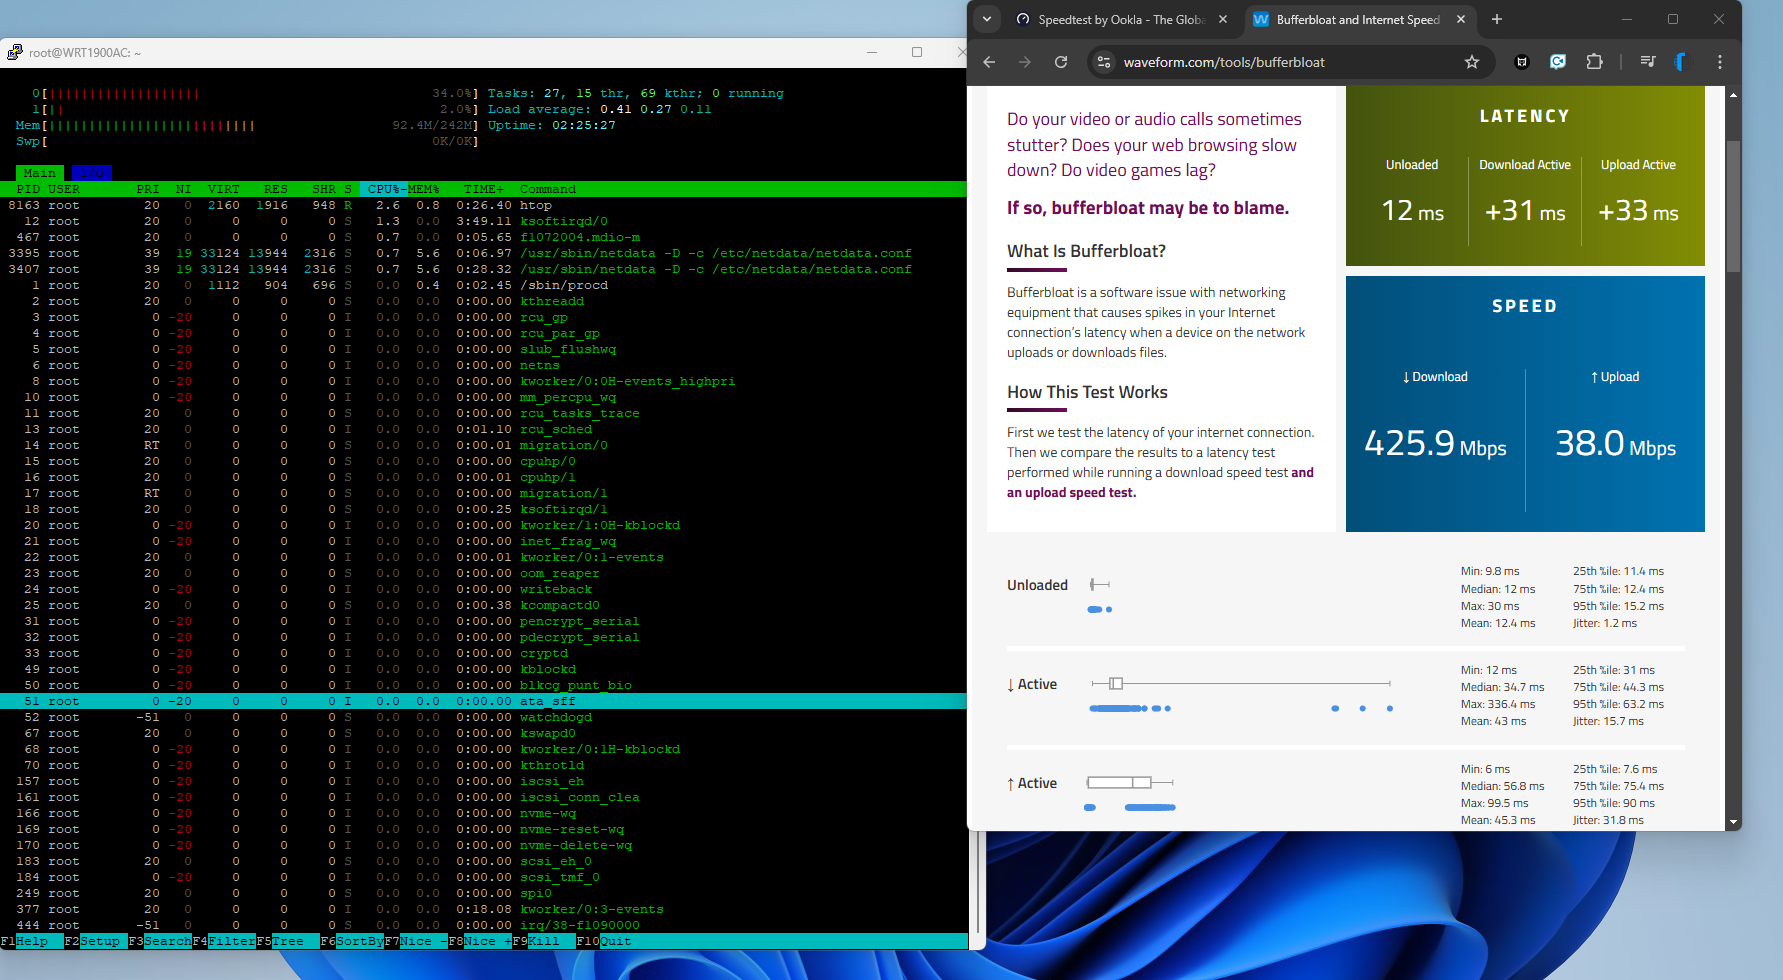Open the blue refresh-style extension icon
1783x980 pixels.
(x=1558, y=62)
